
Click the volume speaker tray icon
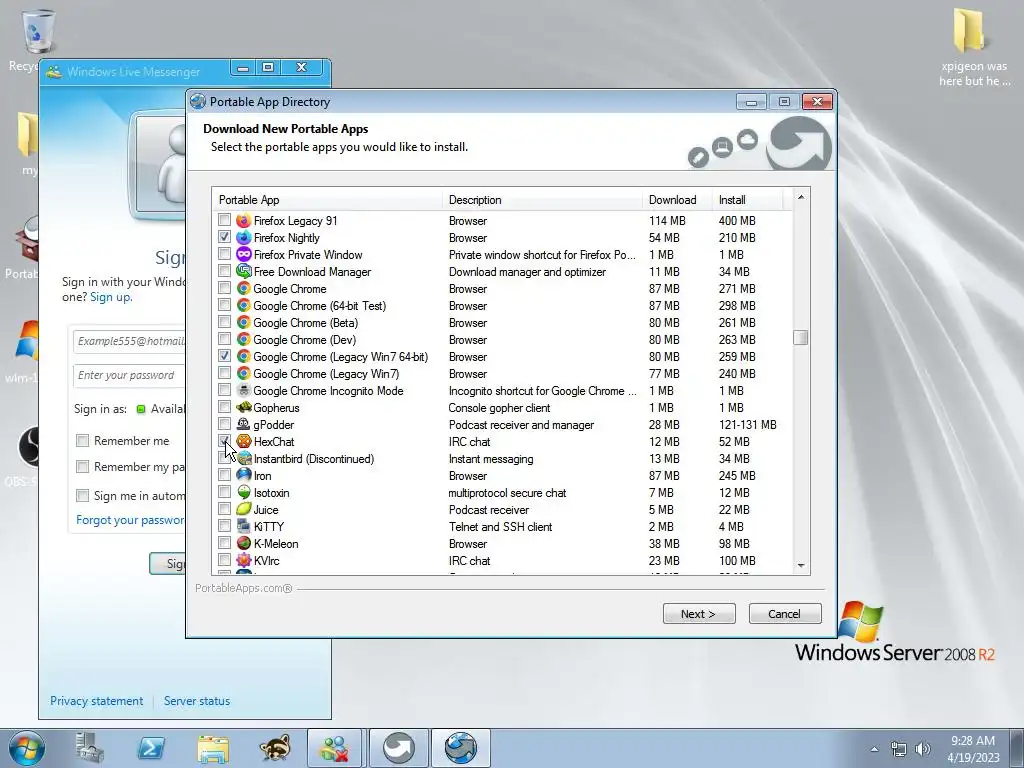[x=923, y=749]
